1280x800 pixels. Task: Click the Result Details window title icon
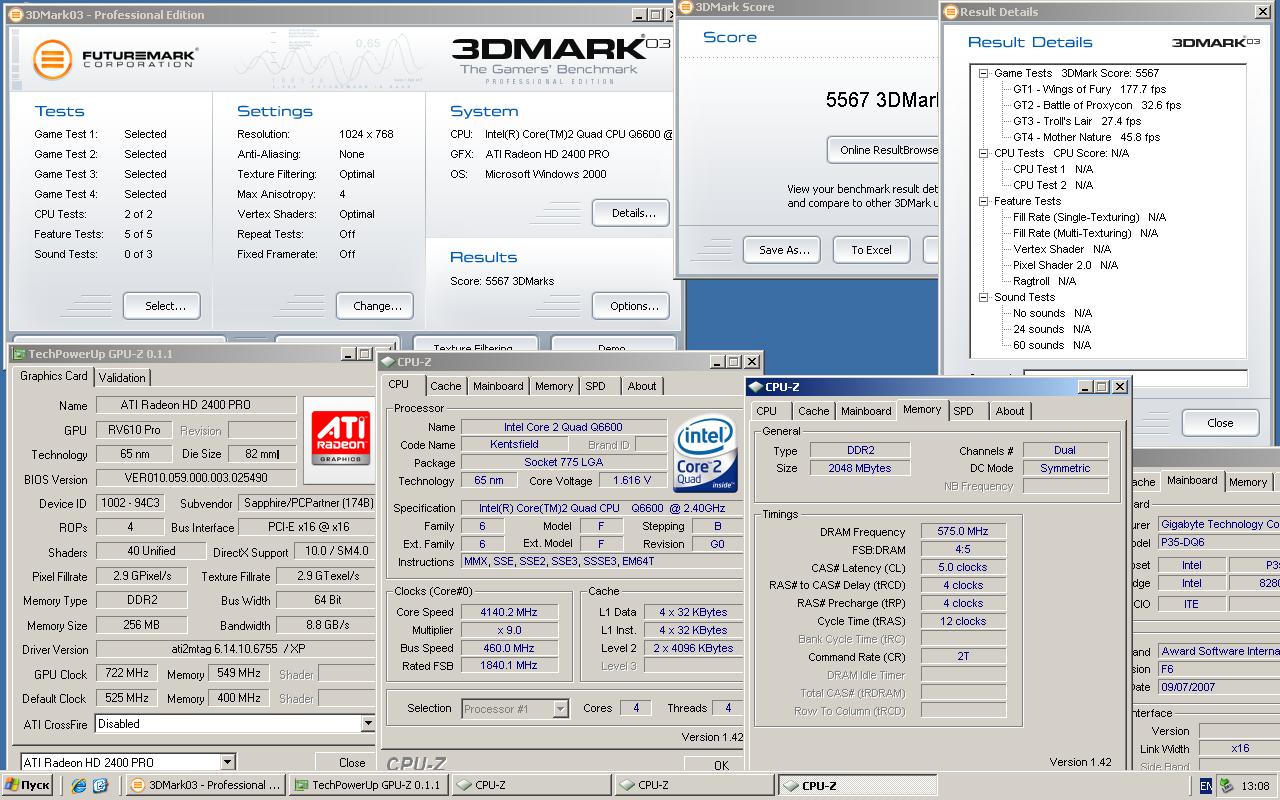tap(950, 12)
